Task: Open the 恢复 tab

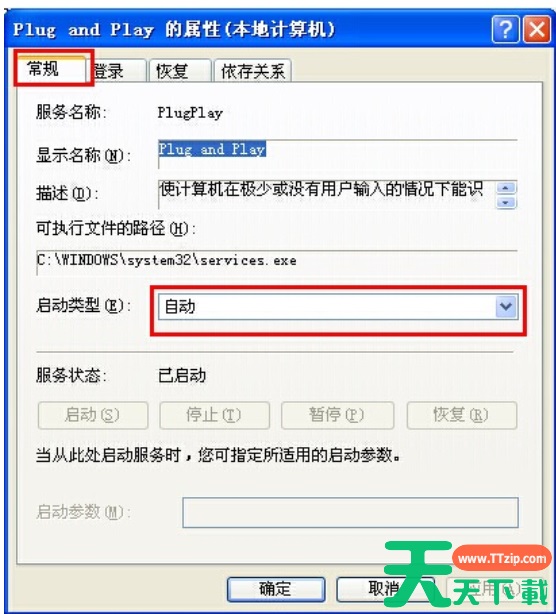Action: [x=180, y=71]
